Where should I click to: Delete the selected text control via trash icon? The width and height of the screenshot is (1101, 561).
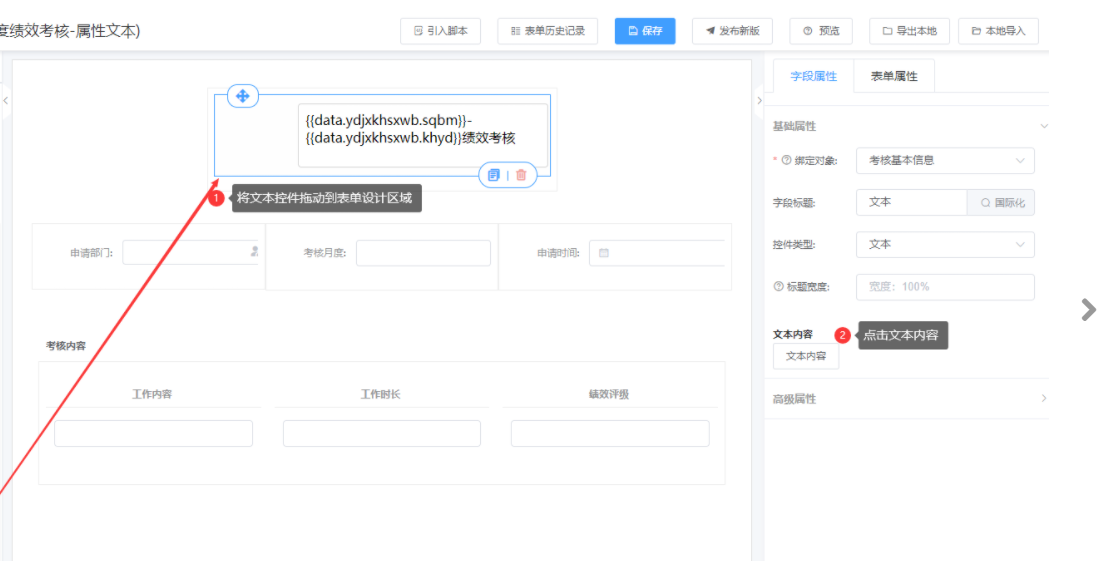521,175
